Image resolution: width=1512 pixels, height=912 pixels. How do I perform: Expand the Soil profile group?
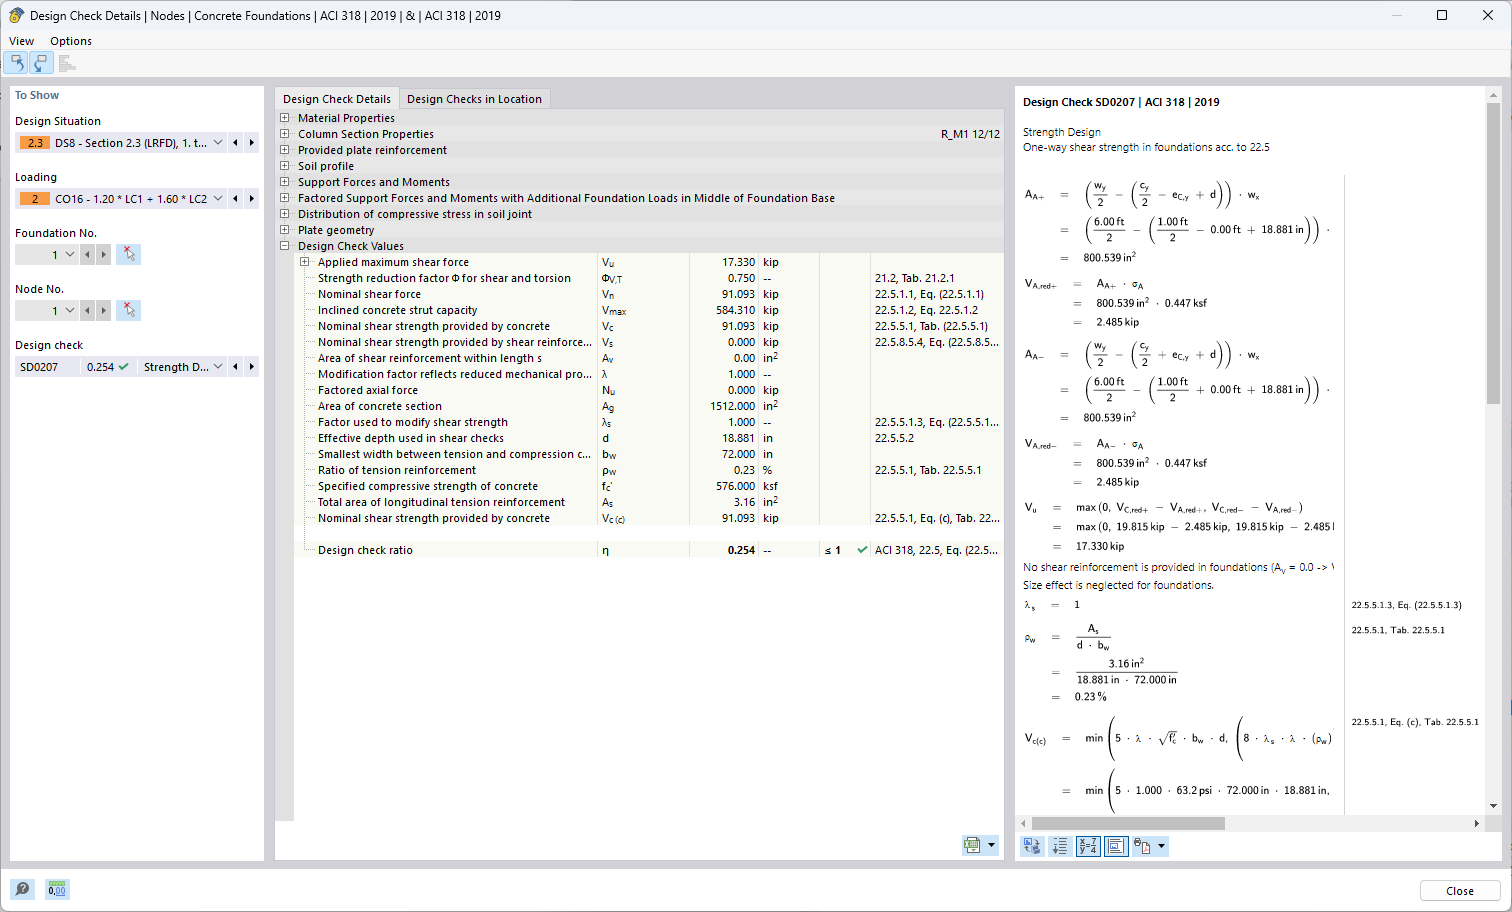tap(285, 166)
